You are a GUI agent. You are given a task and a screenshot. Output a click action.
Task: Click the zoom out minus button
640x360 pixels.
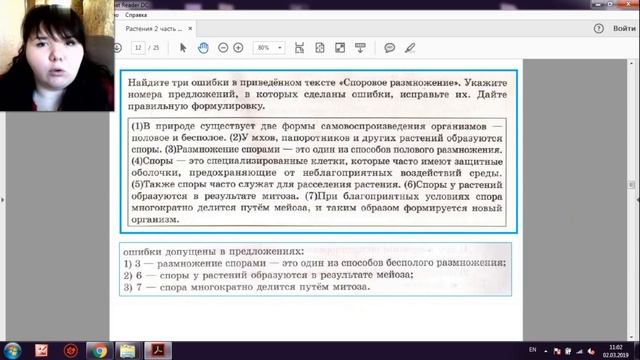click(x=223, y=48)
